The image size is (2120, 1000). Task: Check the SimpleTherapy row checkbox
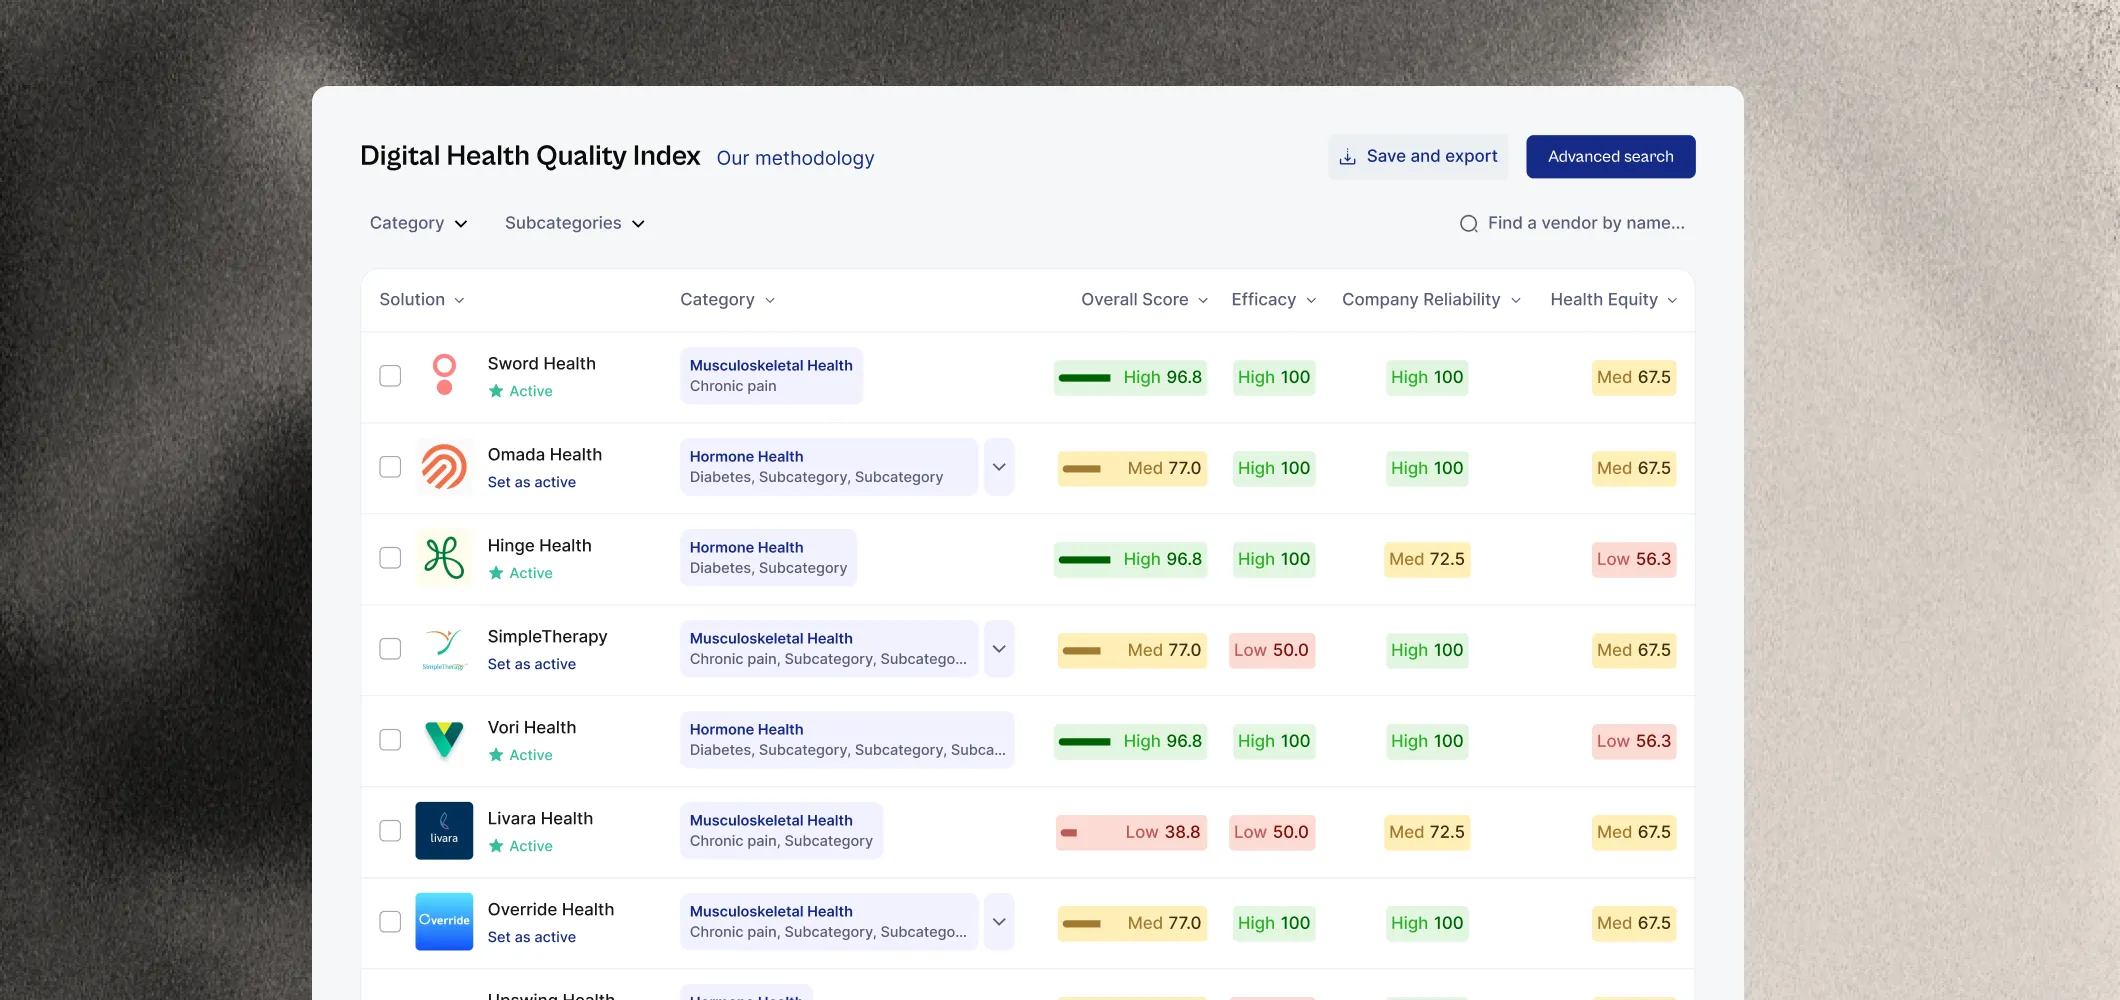coord(390,649)
